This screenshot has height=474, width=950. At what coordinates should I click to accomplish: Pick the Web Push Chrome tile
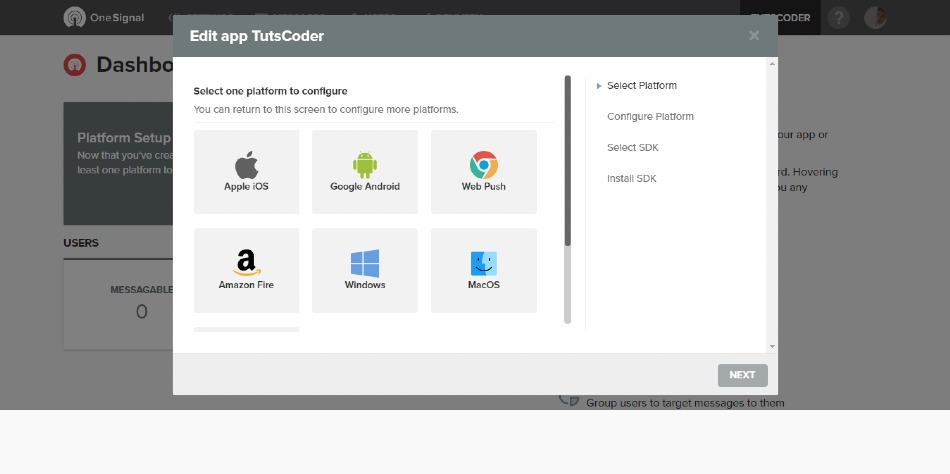pos(483,172)
